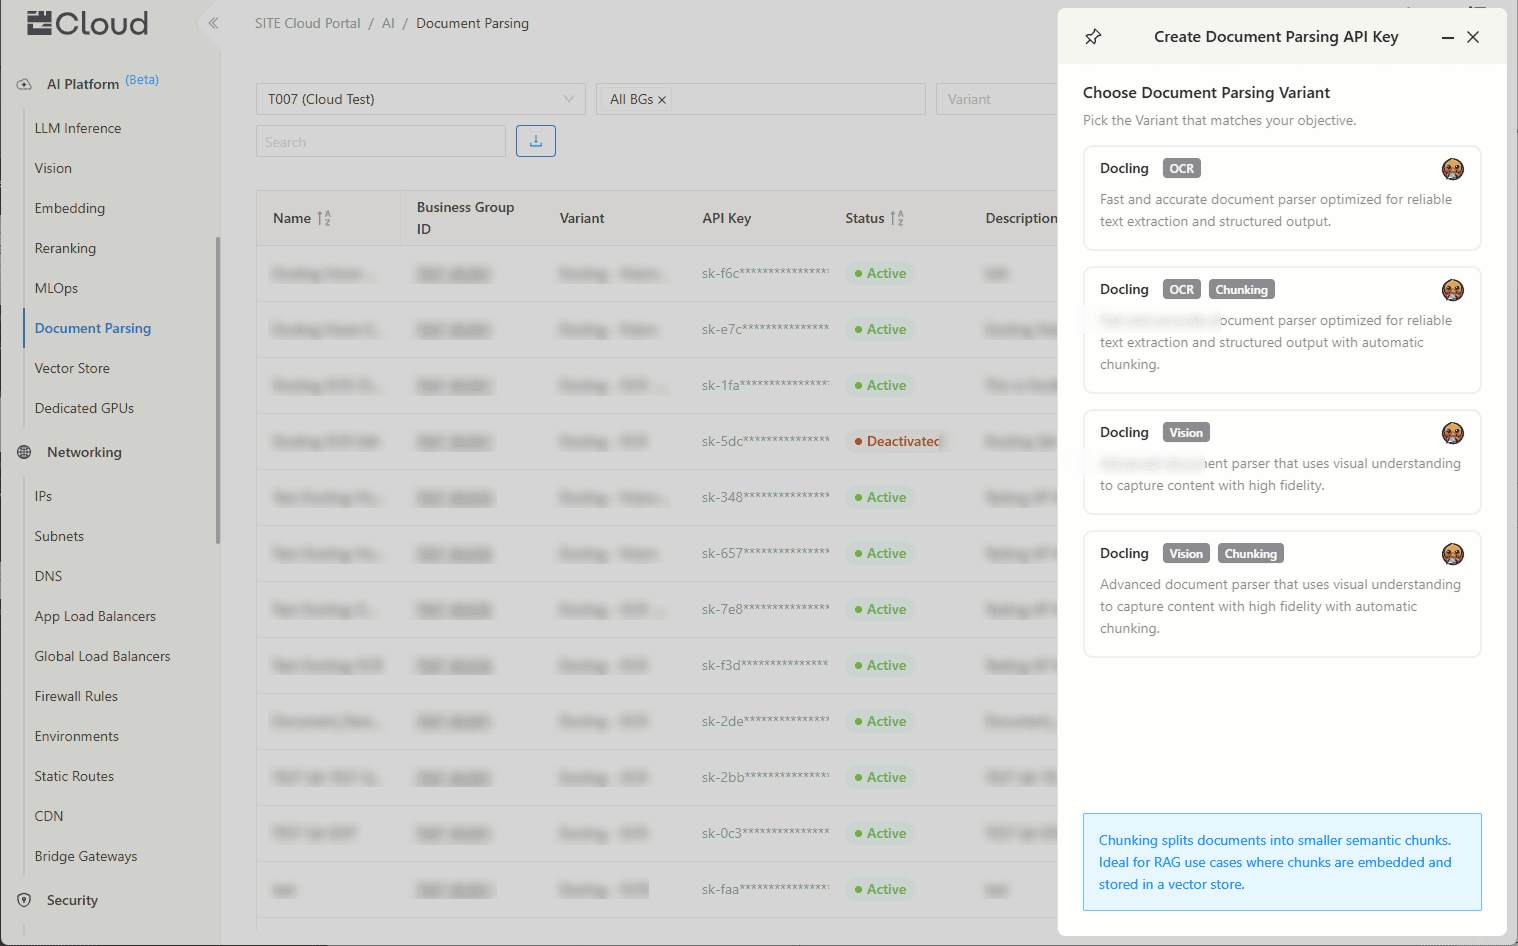Screen dimensions: 1518x946
Task: Pick the Docling Vision Chunking variant
Action: tap(1281, 593)
